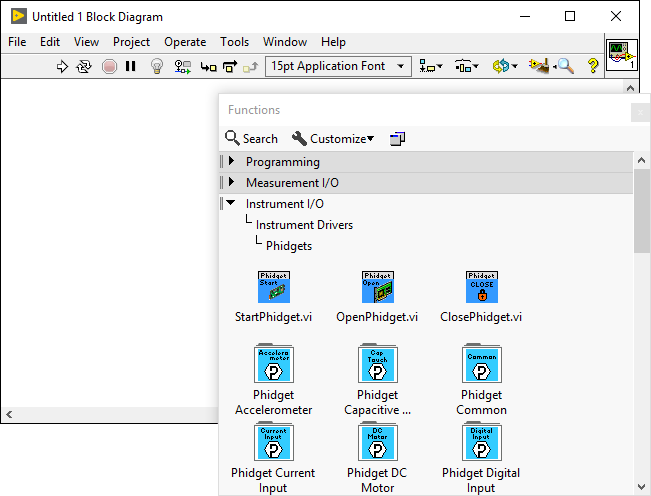The image size is (651, 496).
Task: Open the Reorder dropdown in the toolbar
Action: (x=504, y=66)
